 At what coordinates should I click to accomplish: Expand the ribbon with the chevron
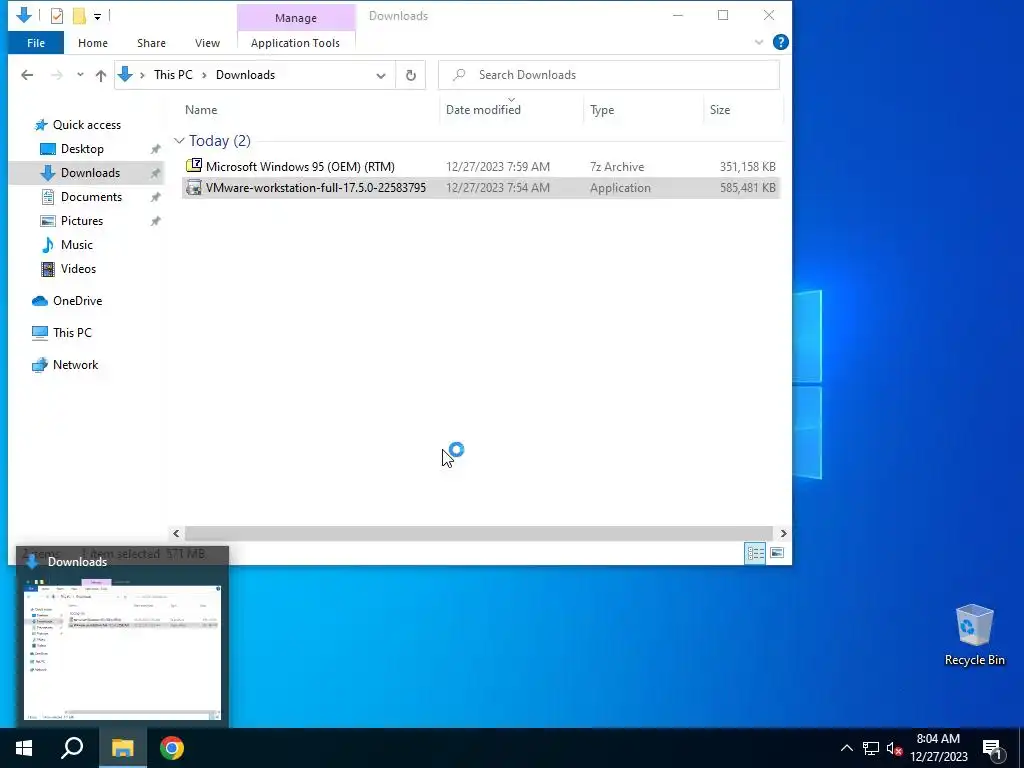(x=758, y=42)
